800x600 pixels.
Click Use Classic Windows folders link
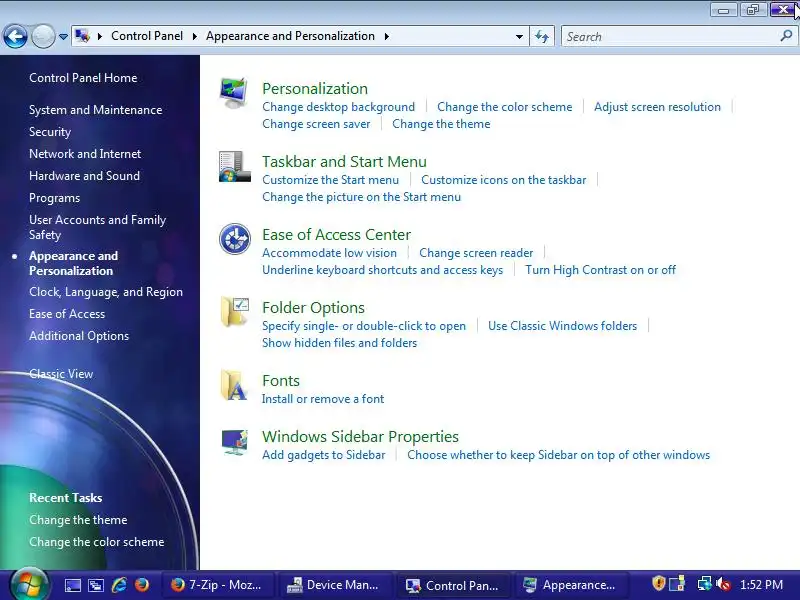[562, 326]
